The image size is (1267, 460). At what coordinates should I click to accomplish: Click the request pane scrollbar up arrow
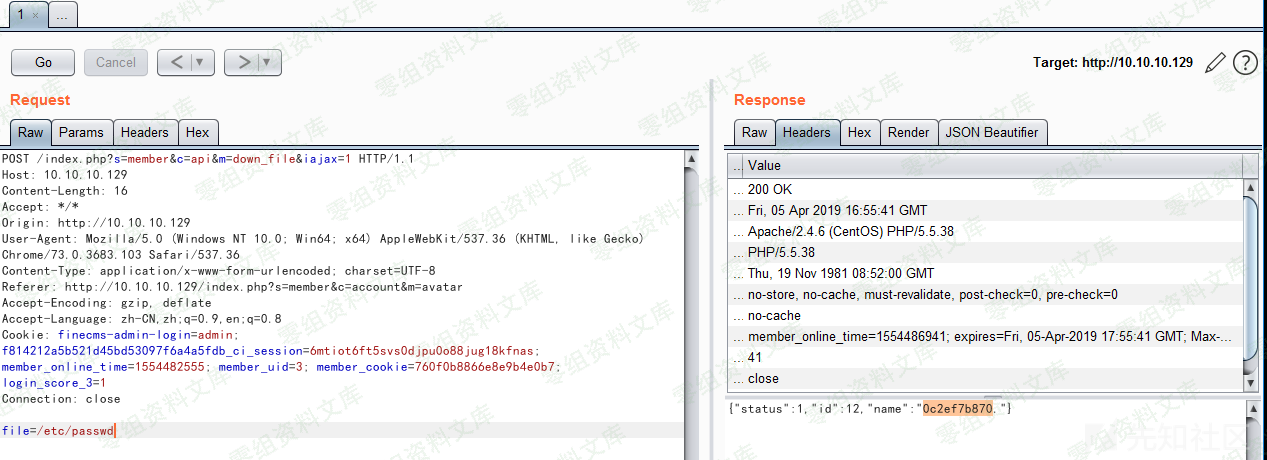[x=690, y=158]
